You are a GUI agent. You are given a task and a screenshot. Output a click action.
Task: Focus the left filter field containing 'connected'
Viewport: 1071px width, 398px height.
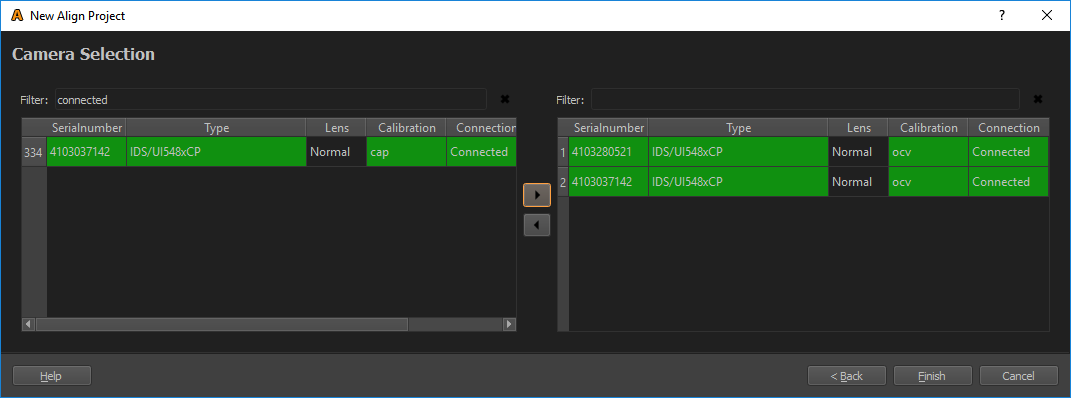tap(270, 100)
